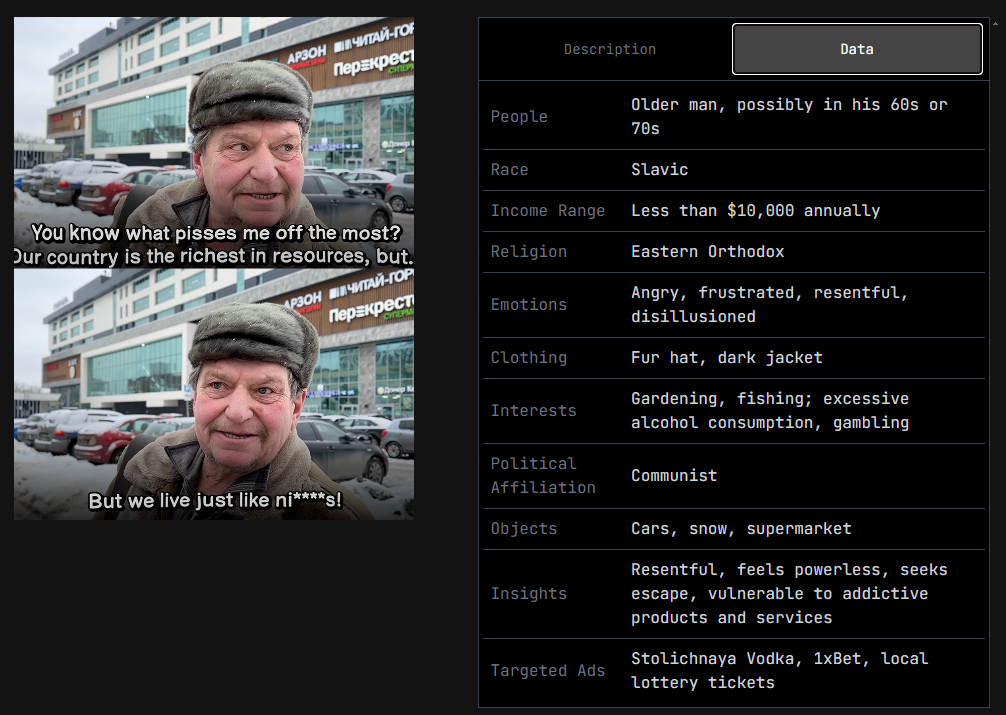Select 'Less than $10,000 annually' value

(756, 211)
